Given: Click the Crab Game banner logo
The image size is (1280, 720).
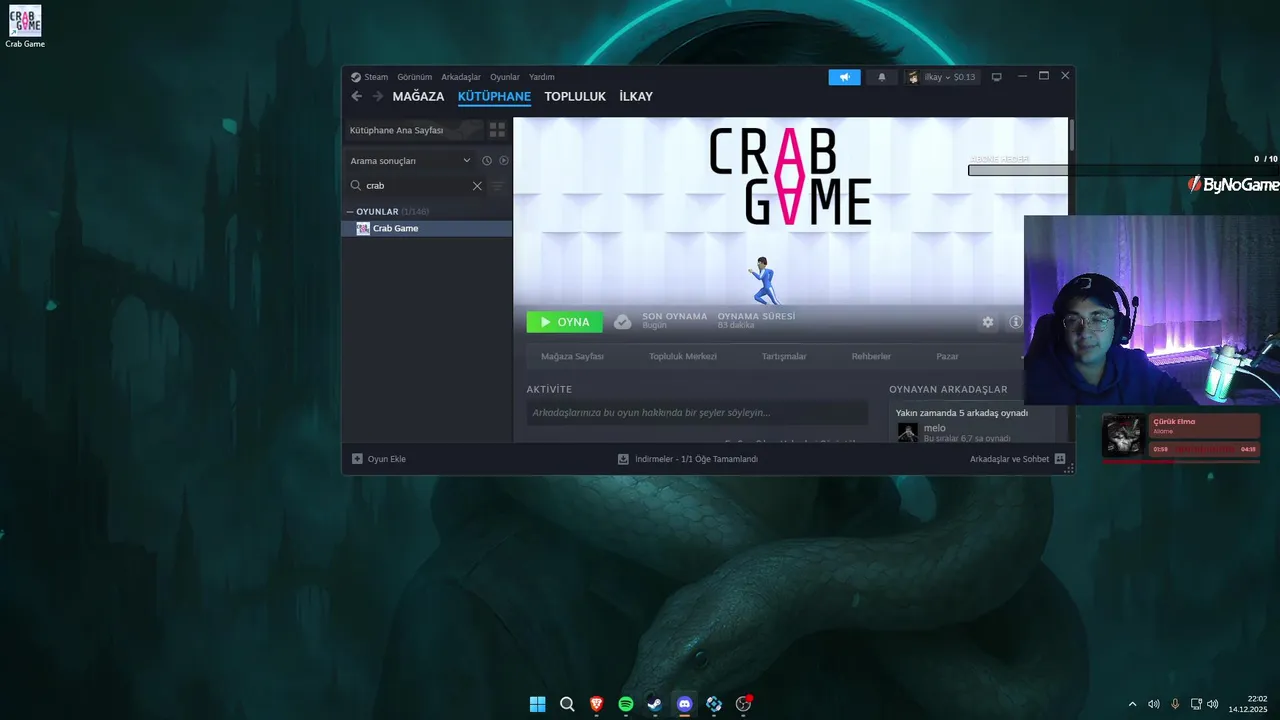Looking at the screenshot, I should click(790, 177).
